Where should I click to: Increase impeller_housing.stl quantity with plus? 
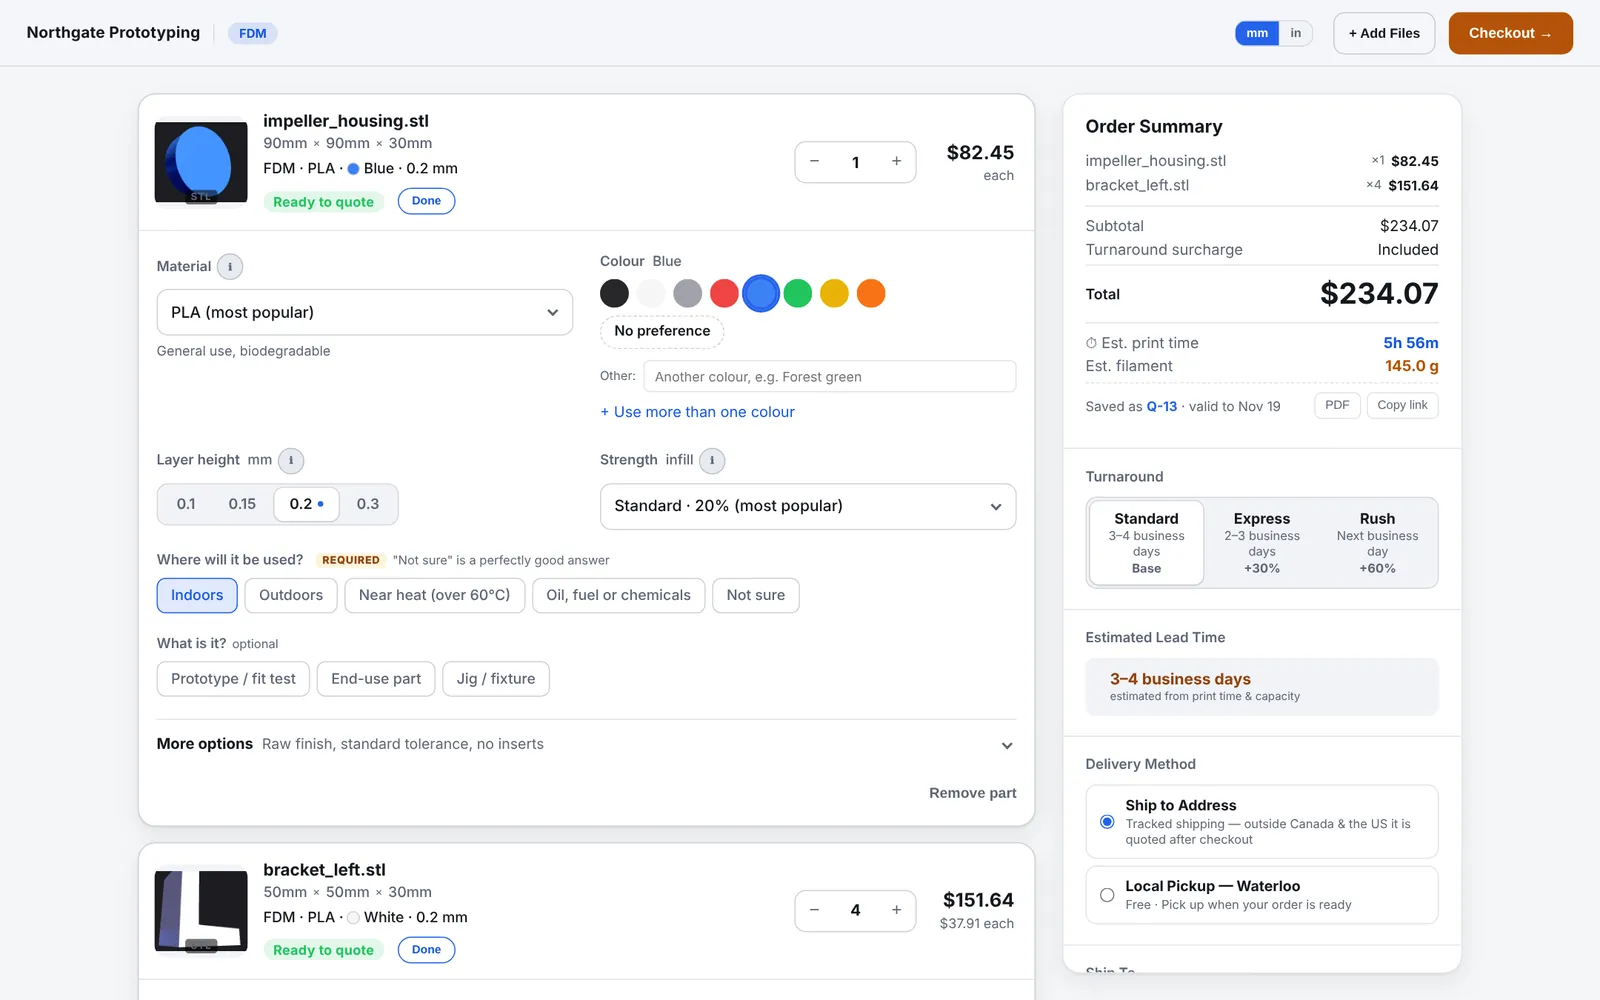tap(896, 162)
